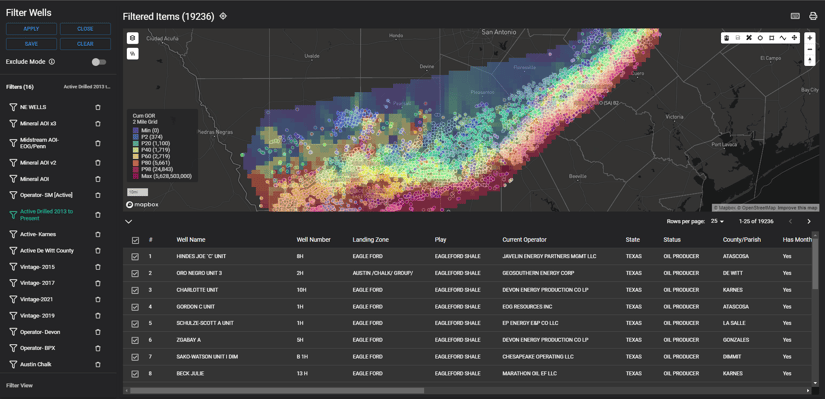The height and width of the screenshot is (399, 825).
Task: Uncheck the BECK JULIE row checkbox
Action: 135,374
